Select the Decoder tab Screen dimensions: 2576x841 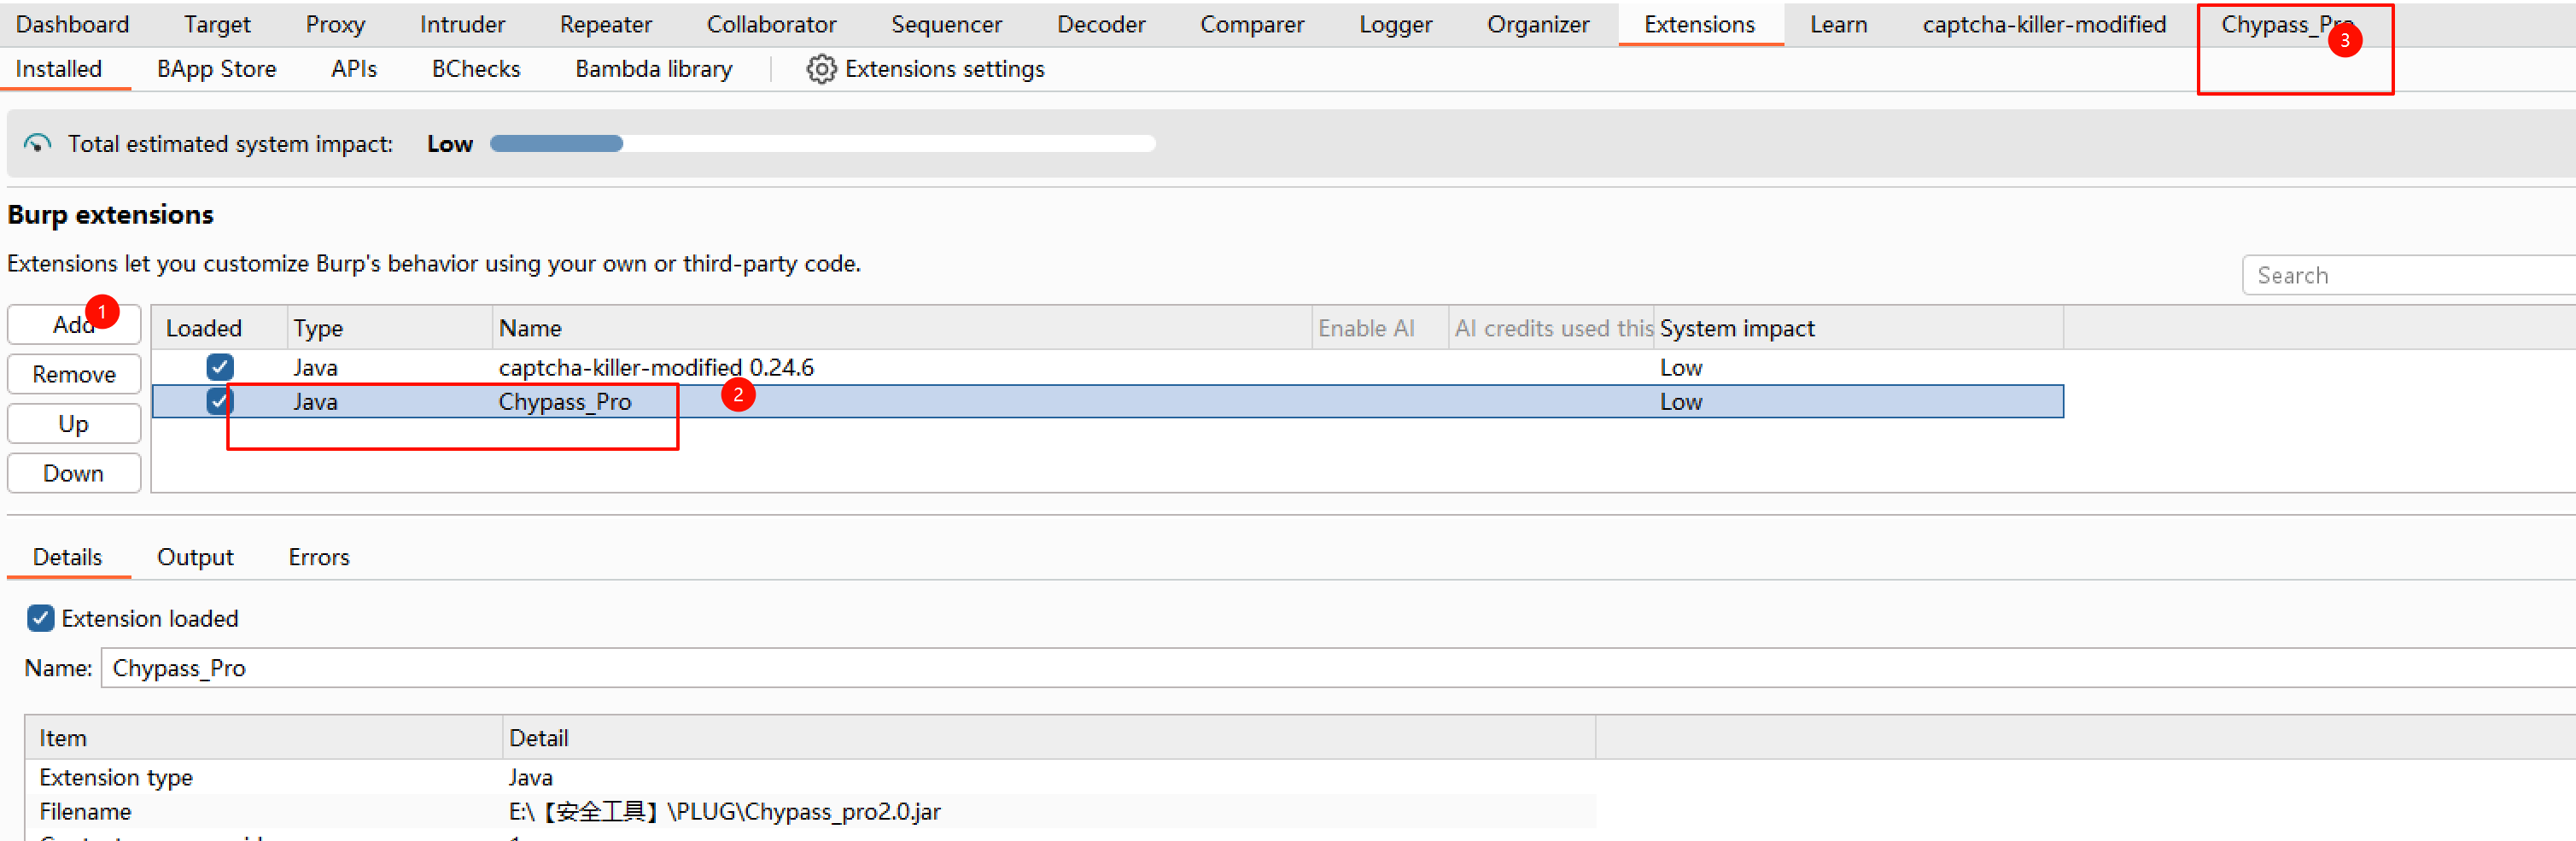[1101, 24]
